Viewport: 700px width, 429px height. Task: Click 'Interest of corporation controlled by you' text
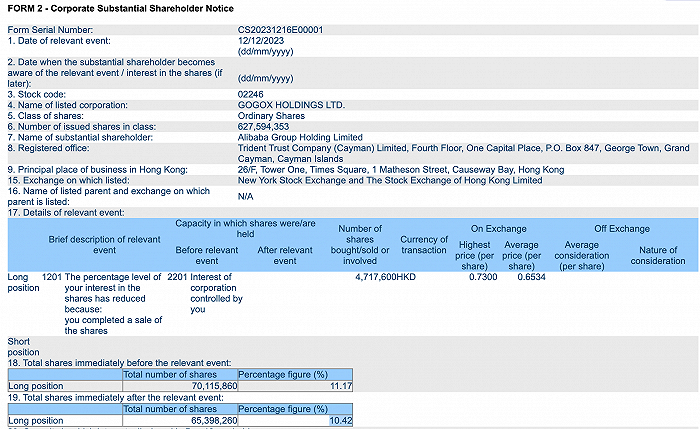217,293
